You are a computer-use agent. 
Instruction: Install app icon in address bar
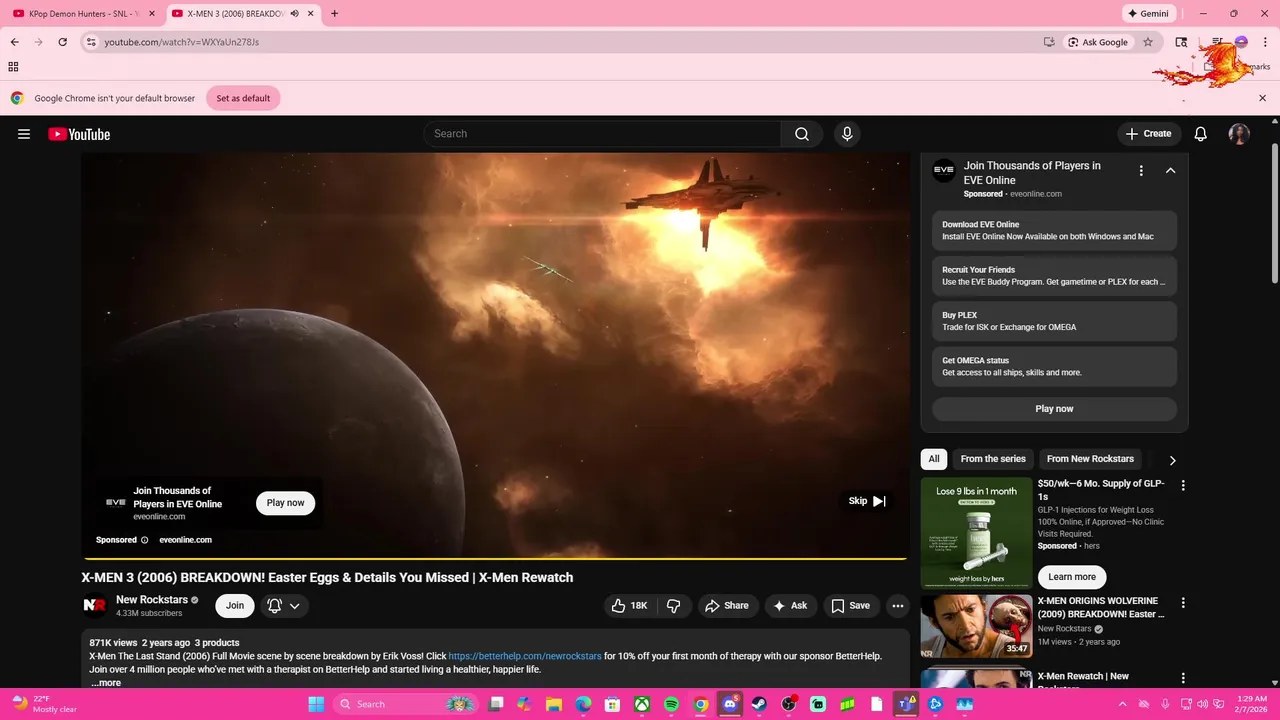1049,42
